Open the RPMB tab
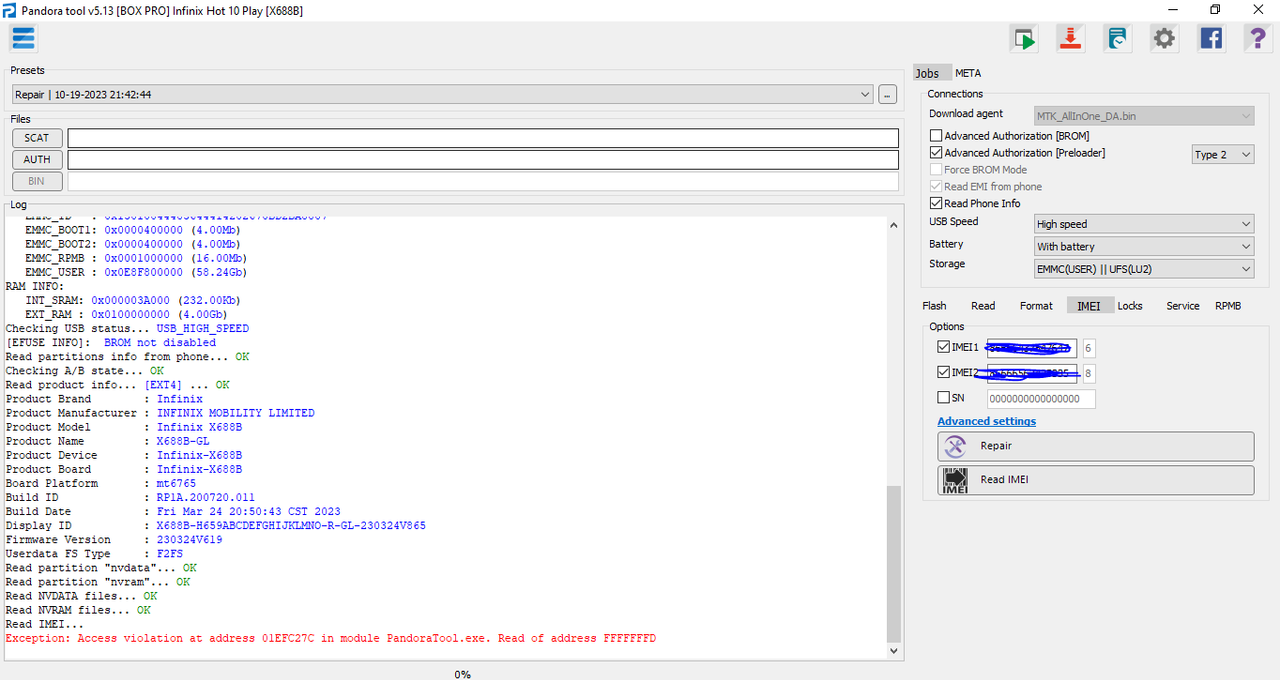The height and width of the screenshot is (680, 1280). click(1228, 306)
